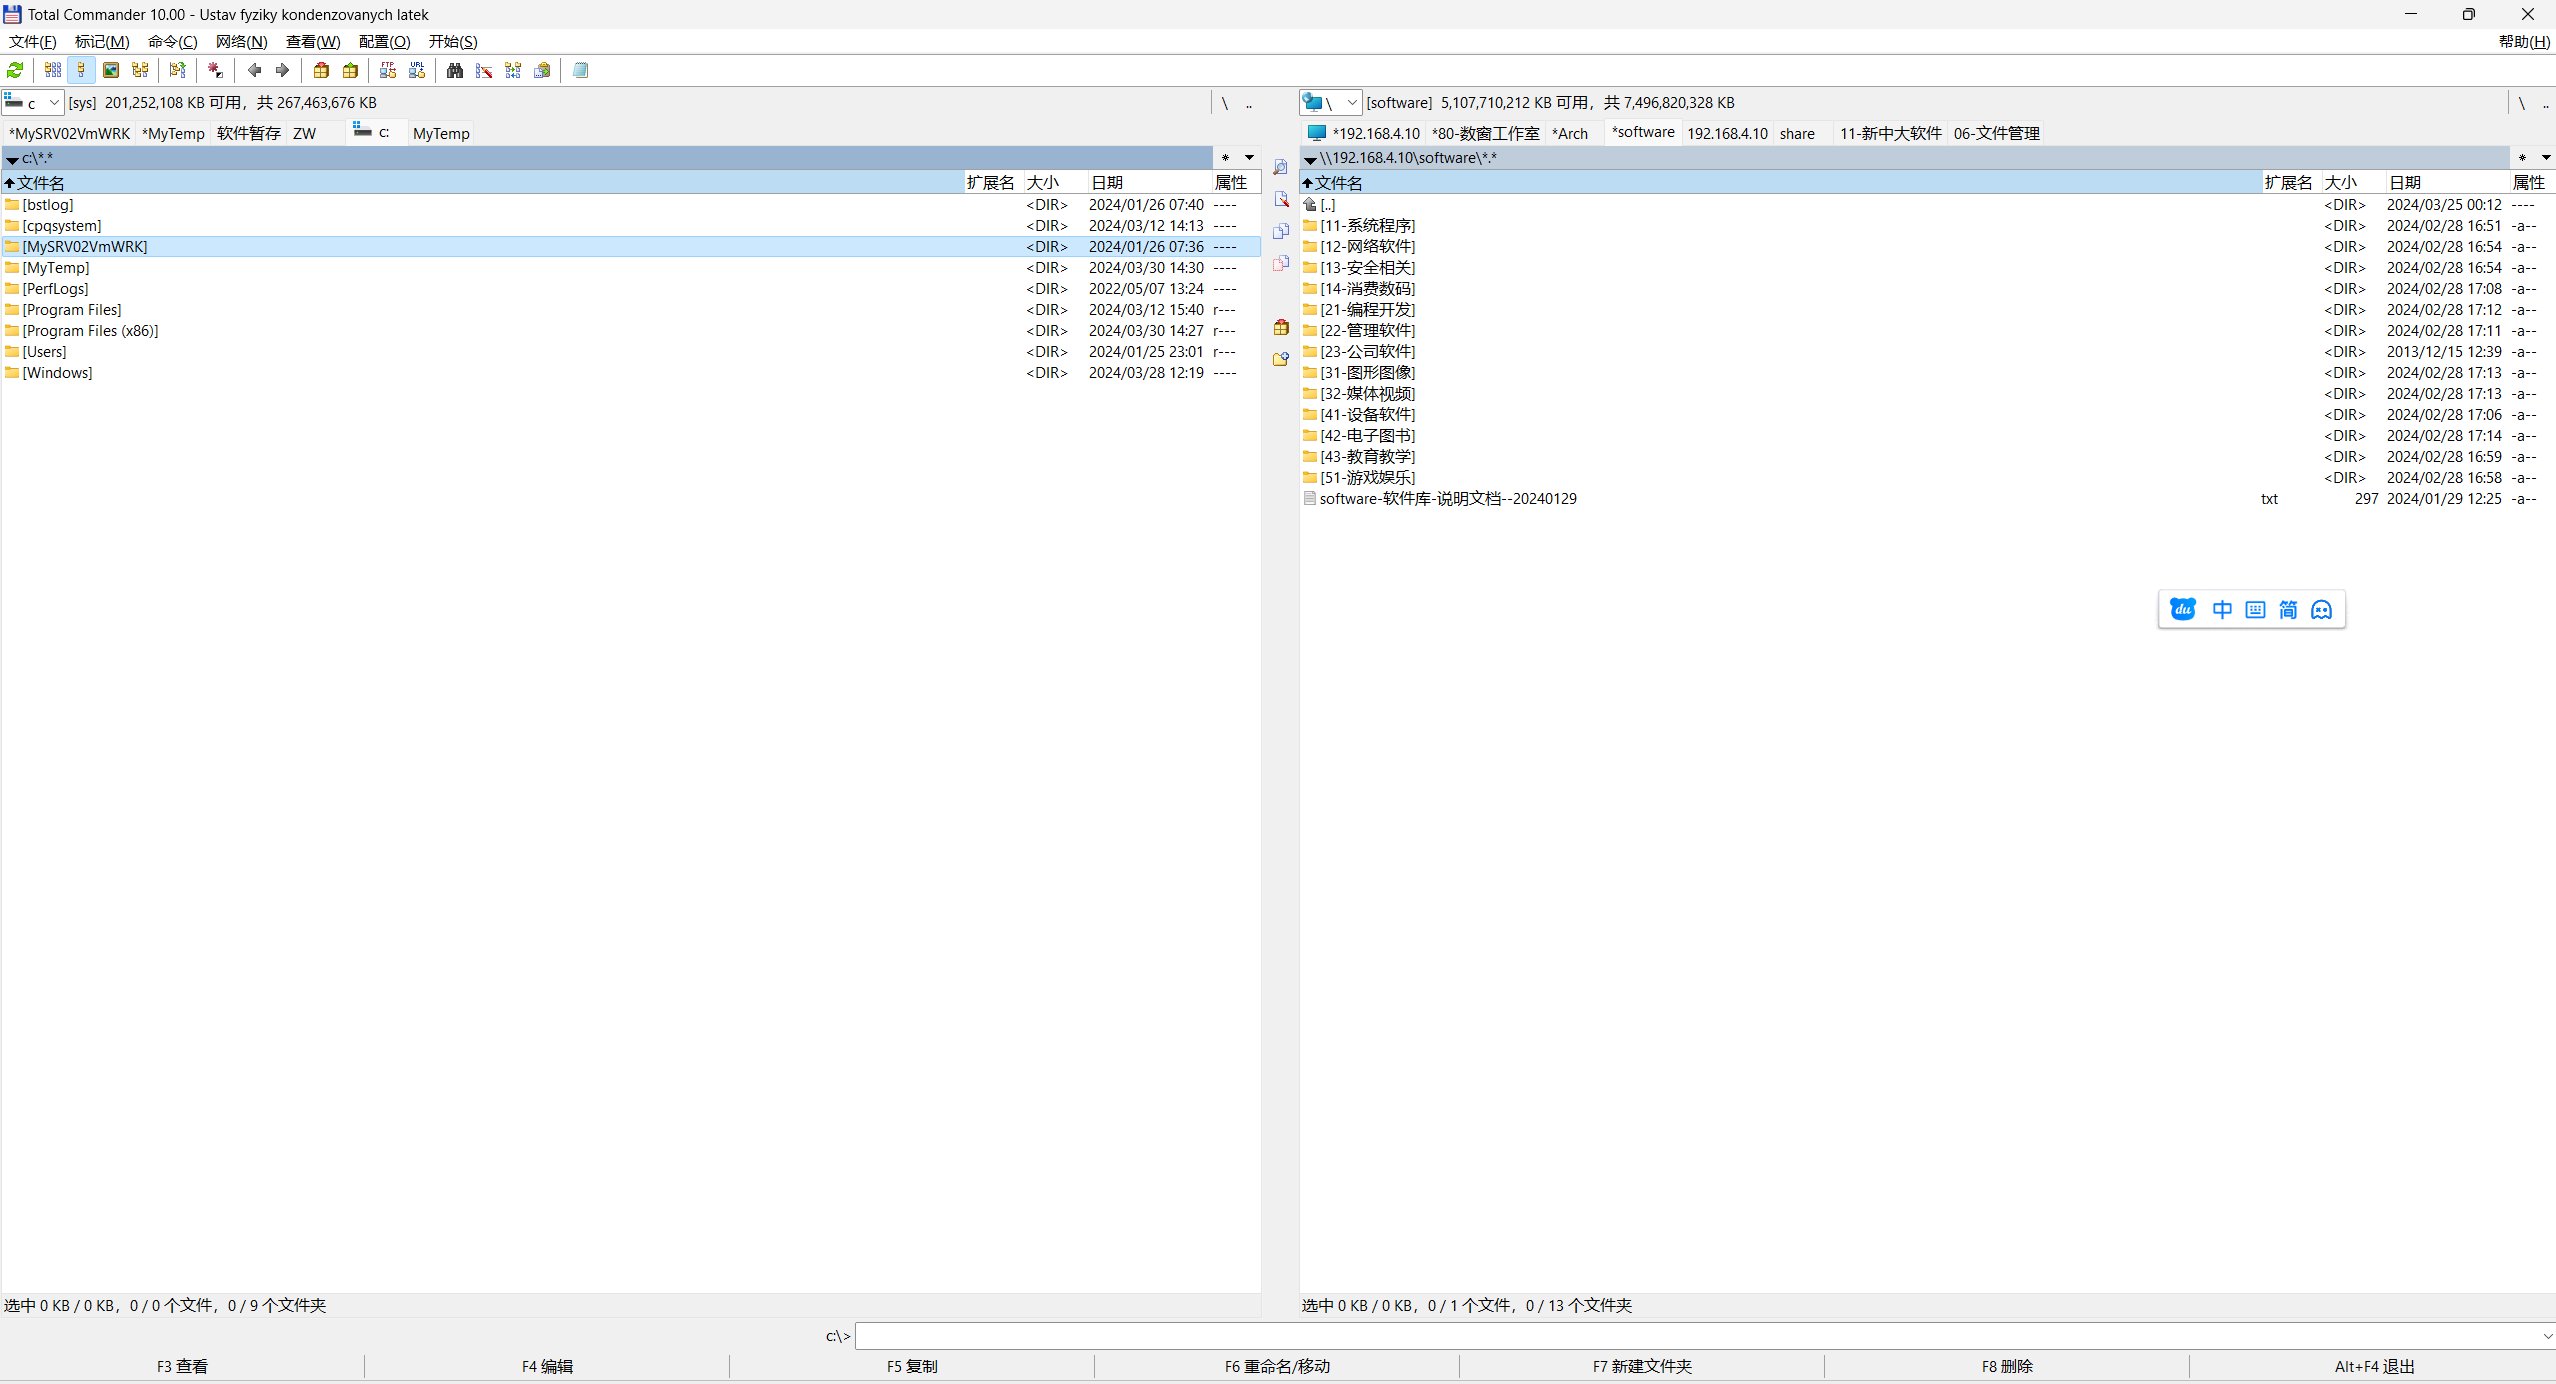Select the [Program Files (x86)] folder
Viewport: 2556px width, 1384px height.
[x=631, y=331]
